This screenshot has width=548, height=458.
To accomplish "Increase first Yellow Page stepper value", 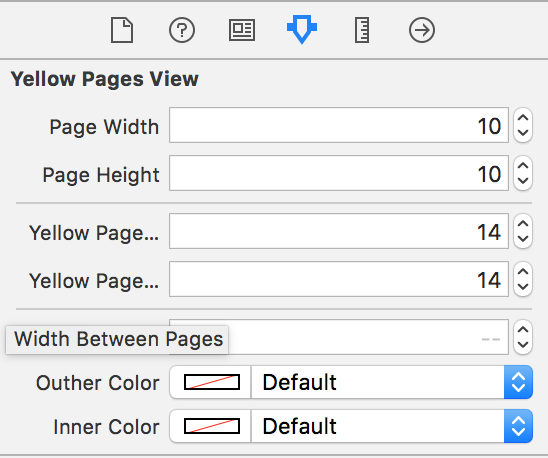I will tap(523, 224).
